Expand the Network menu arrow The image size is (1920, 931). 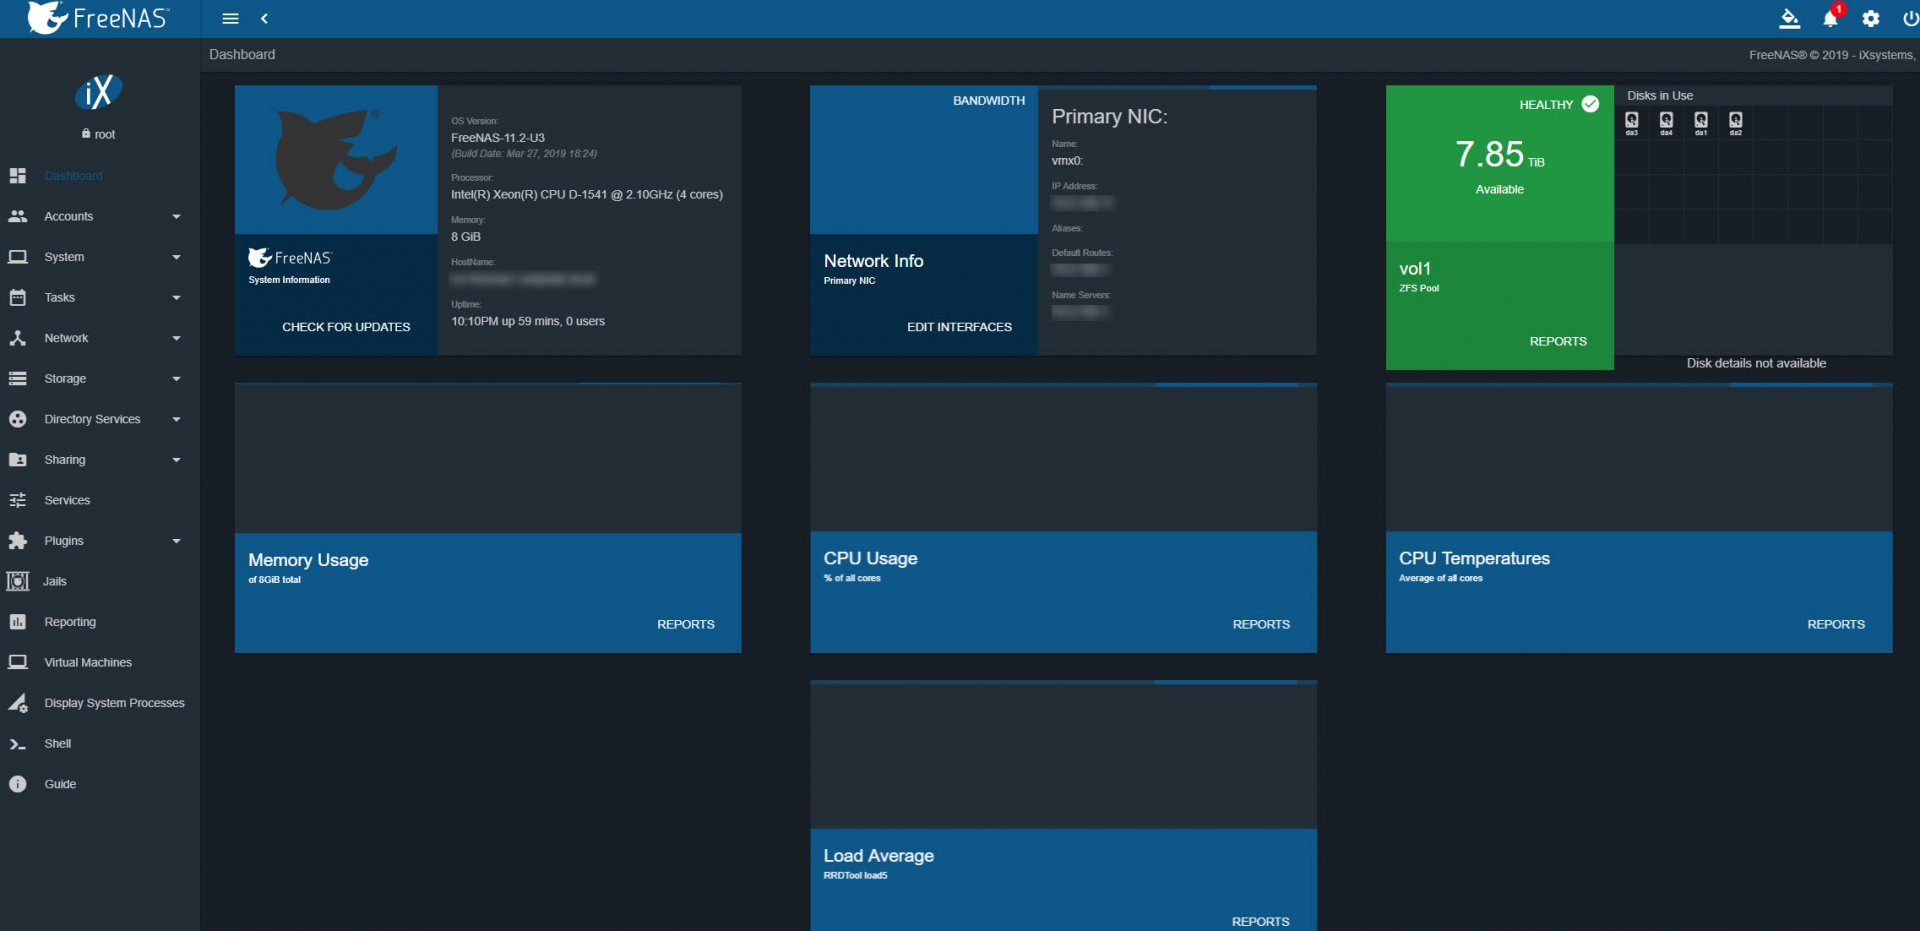[x=176, y=338]
